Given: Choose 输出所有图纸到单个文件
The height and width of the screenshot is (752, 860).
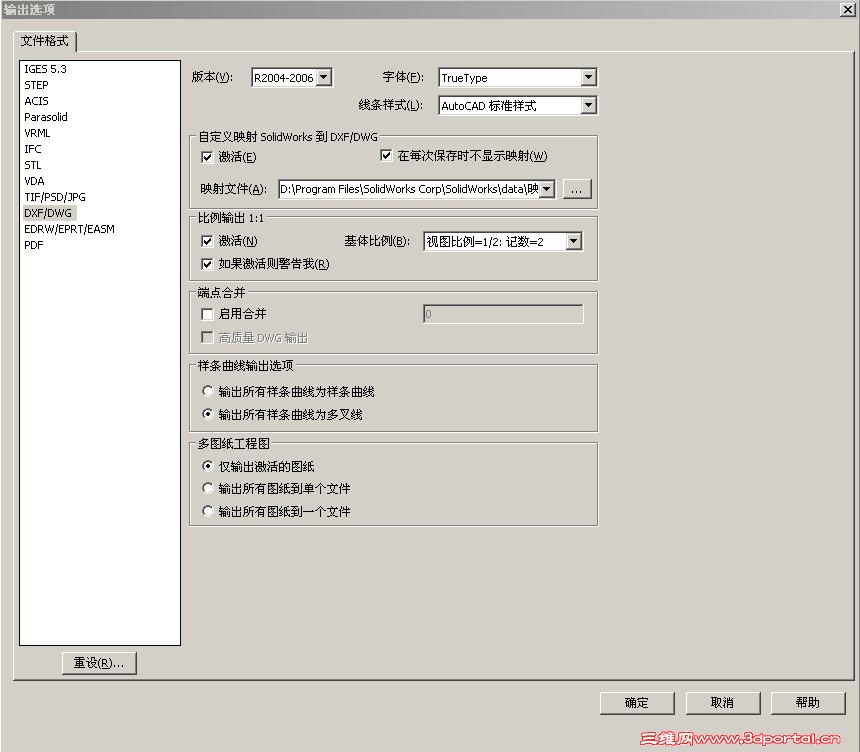Looking at the screenshot, I should click(x=207, y=489).
